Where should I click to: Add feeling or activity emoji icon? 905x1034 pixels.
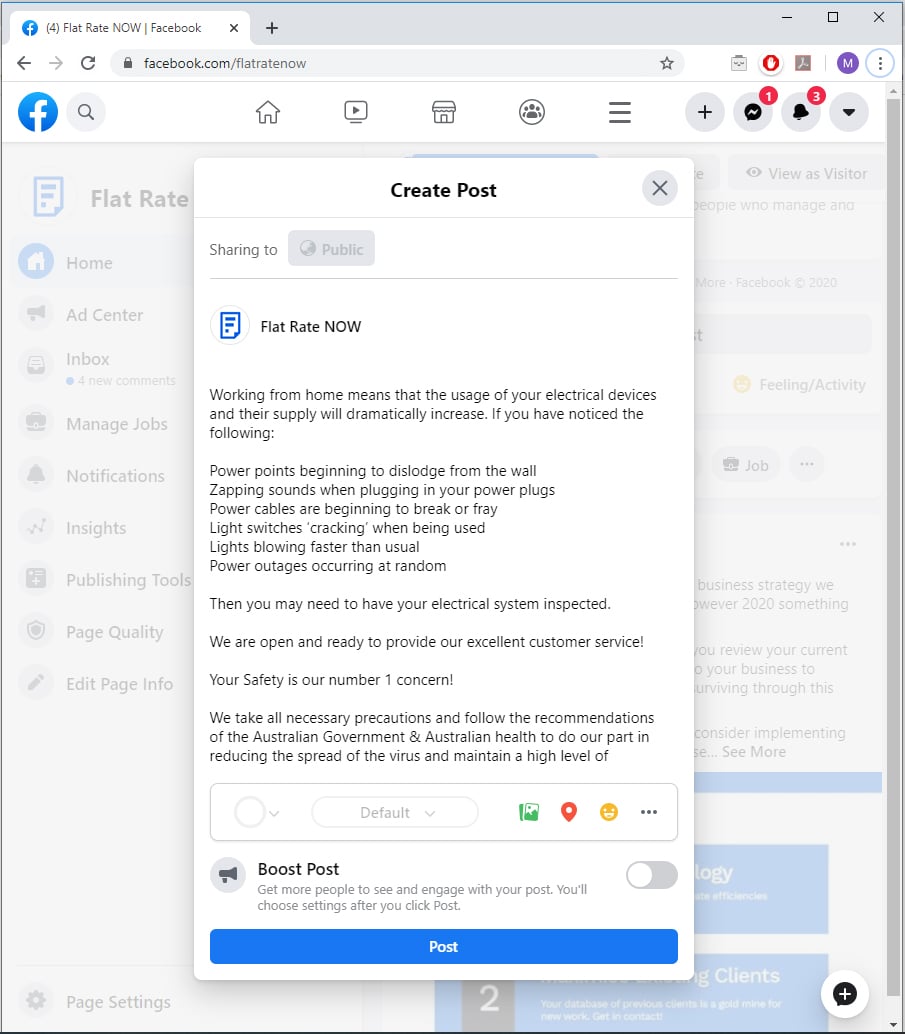pyautogui.click(x=609, y=812)
